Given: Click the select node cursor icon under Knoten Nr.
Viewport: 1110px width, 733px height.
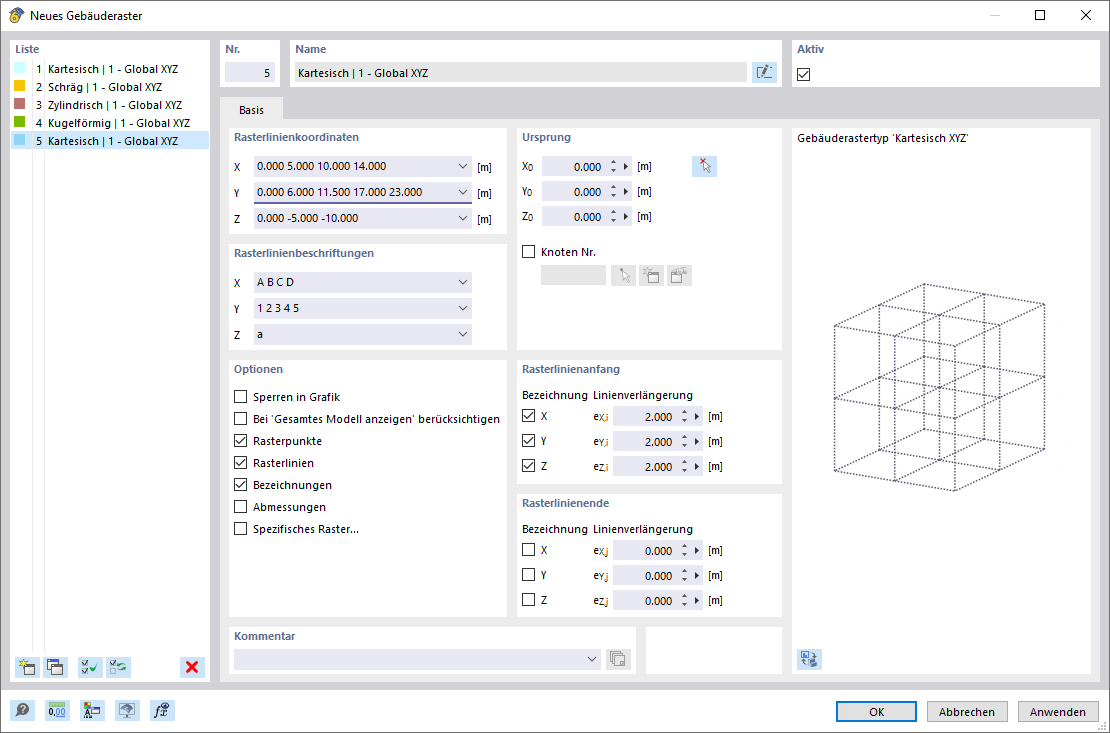Looking at the screenshot, I should pyautogui.click(x=624, y=275).
